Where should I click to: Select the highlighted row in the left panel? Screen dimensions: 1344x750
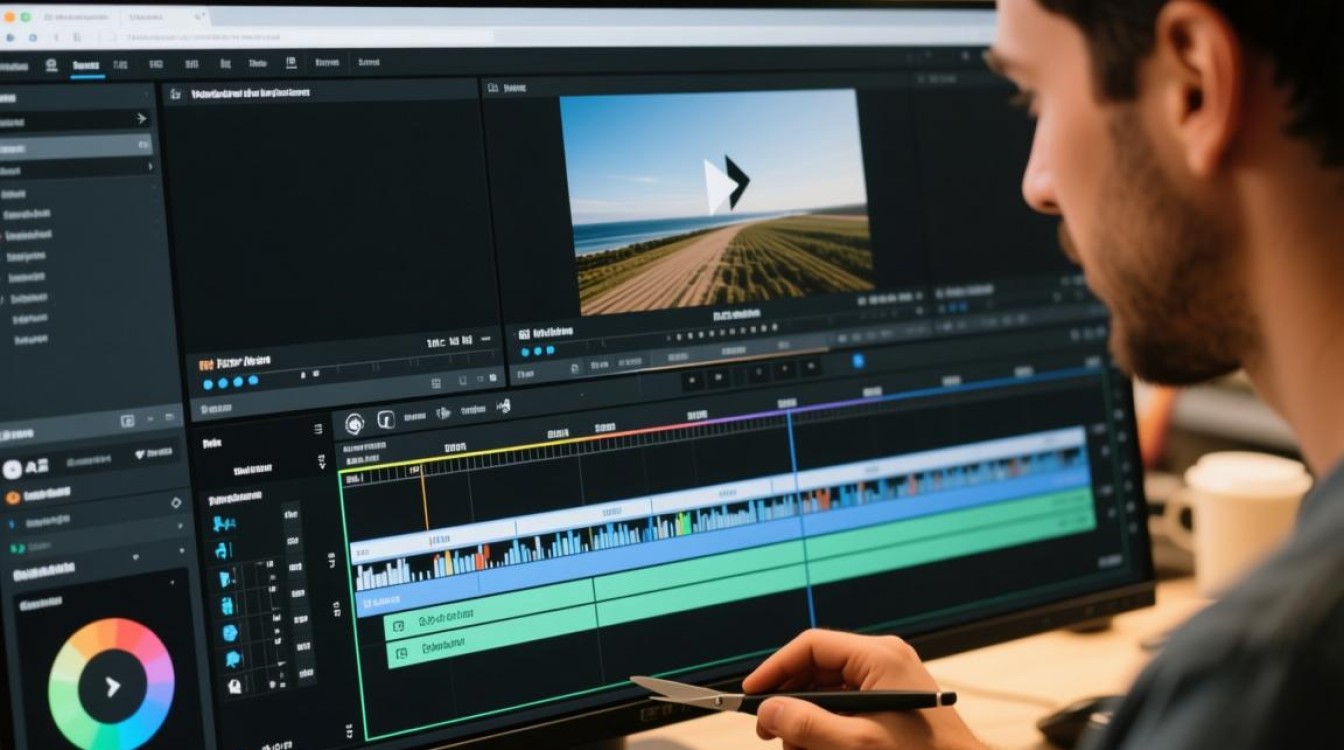point(76,146)
